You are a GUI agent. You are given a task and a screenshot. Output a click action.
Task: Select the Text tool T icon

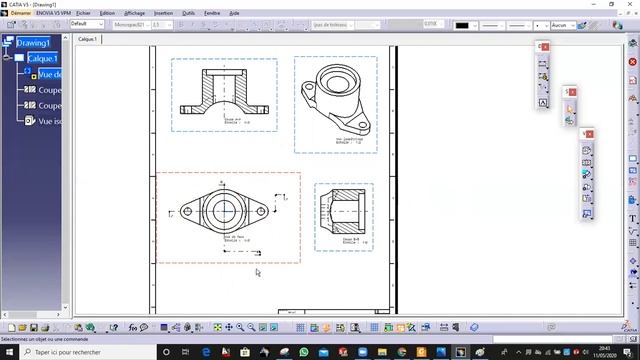(633, 218)
